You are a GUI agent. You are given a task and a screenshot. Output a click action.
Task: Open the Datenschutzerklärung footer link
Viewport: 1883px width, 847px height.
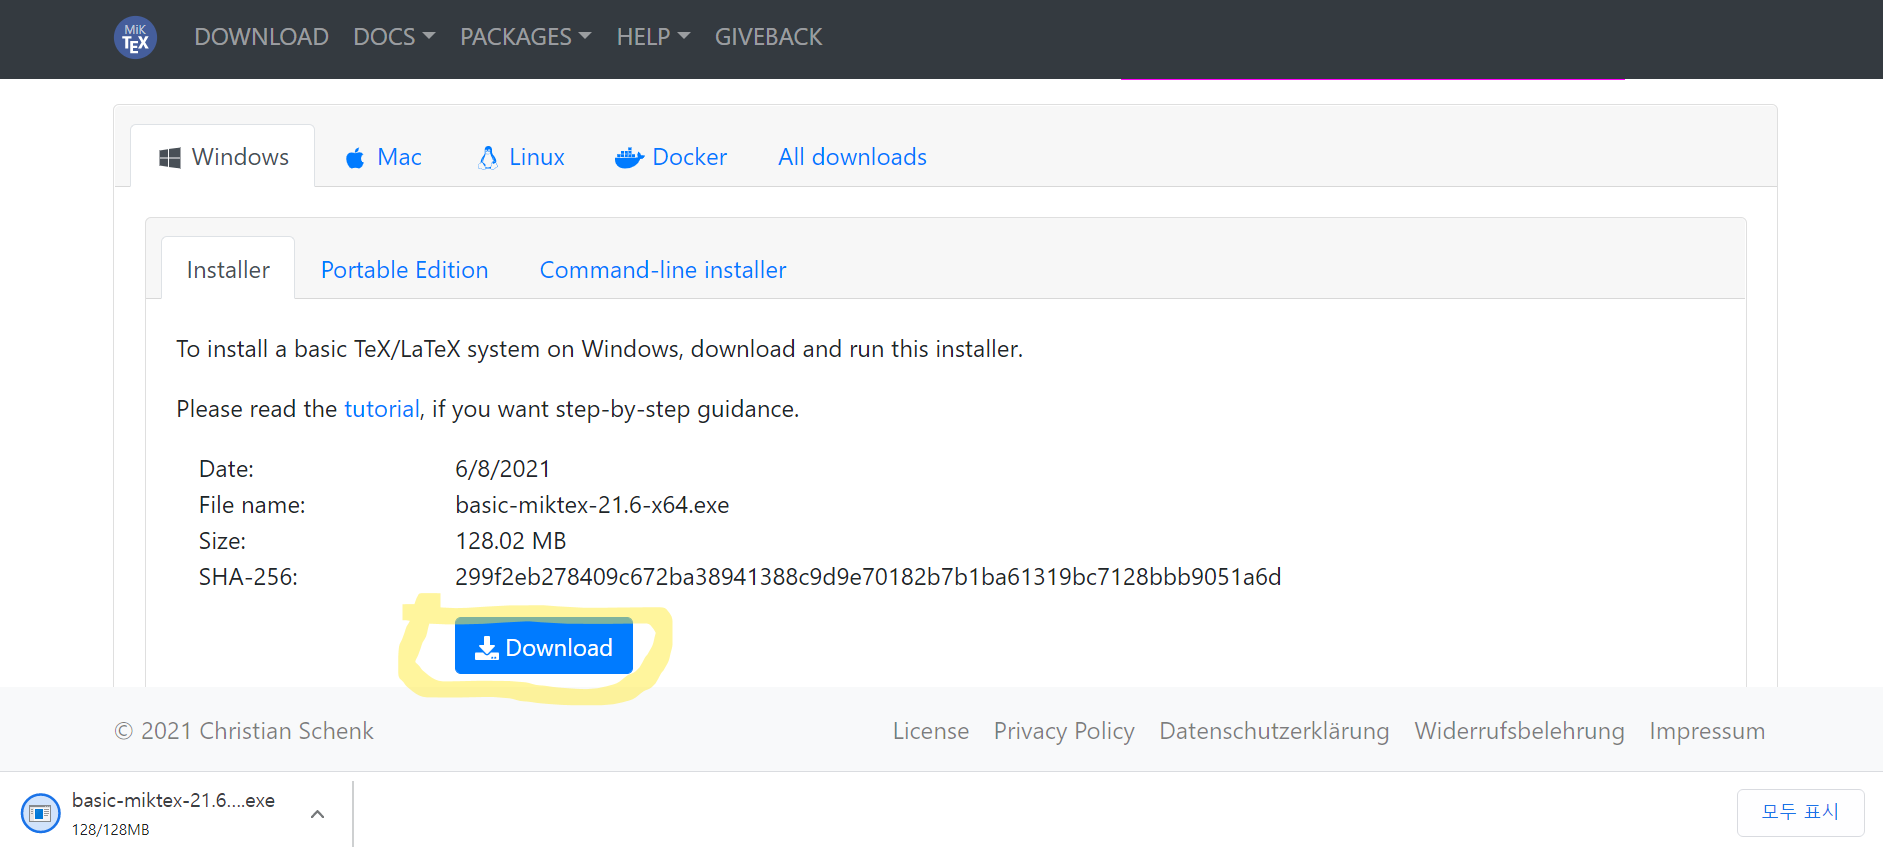point(1274,731)
